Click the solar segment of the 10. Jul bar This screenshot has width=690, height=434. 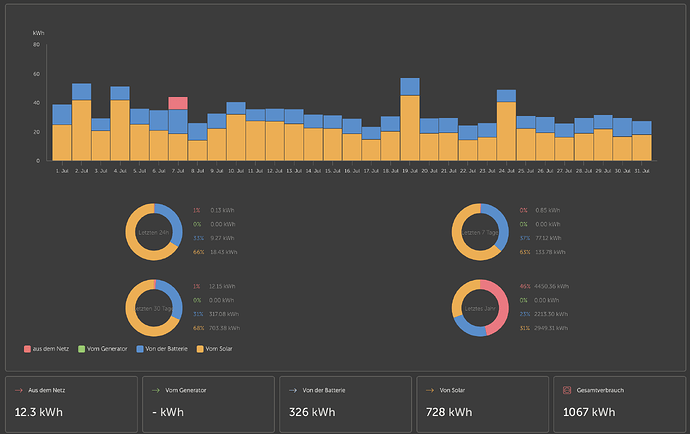coord(236,137)
